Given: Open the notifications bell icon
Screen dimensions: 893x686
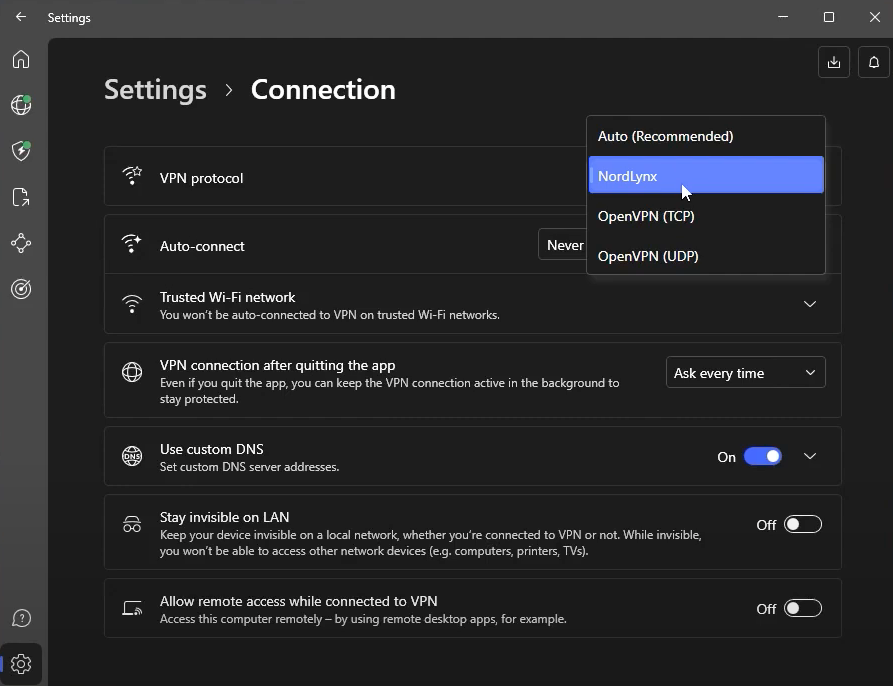Looking at the screenshot, I should coord(874,62).
